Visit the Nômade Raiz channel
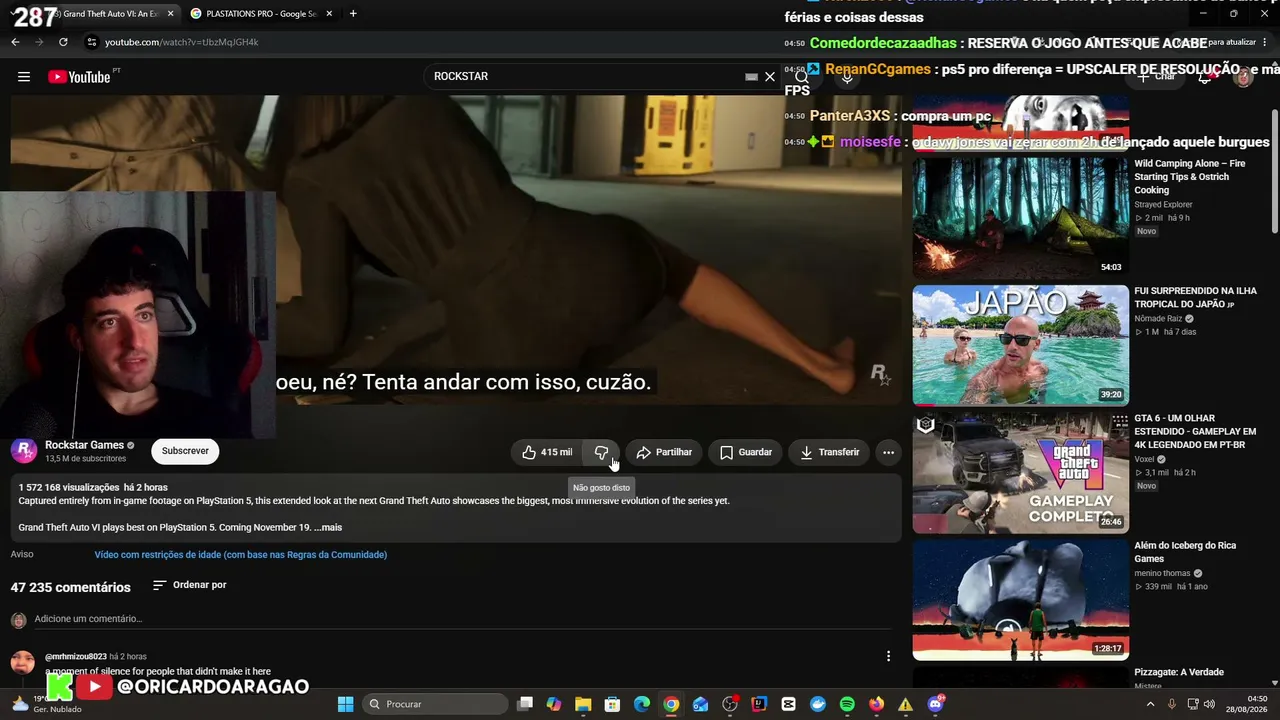This screenshot has width=1280, height=720. [x=1160, y=319]
